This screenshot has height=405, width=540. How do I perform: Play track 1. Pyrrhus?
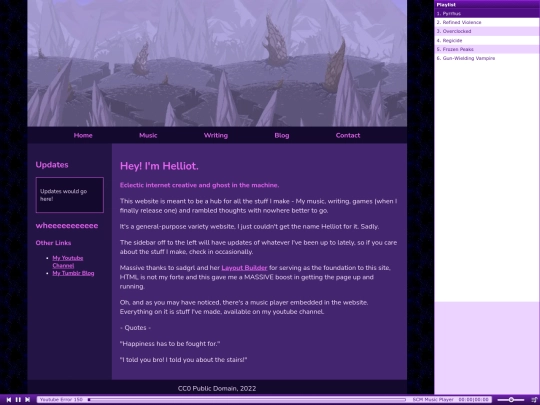click(x=487, y=13)
